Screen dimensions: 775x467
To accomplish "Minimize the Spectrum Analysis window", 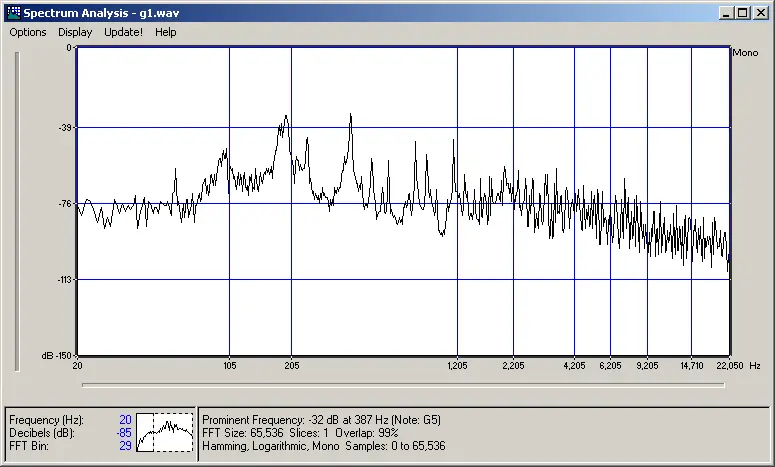I will (x=726, y=13).
